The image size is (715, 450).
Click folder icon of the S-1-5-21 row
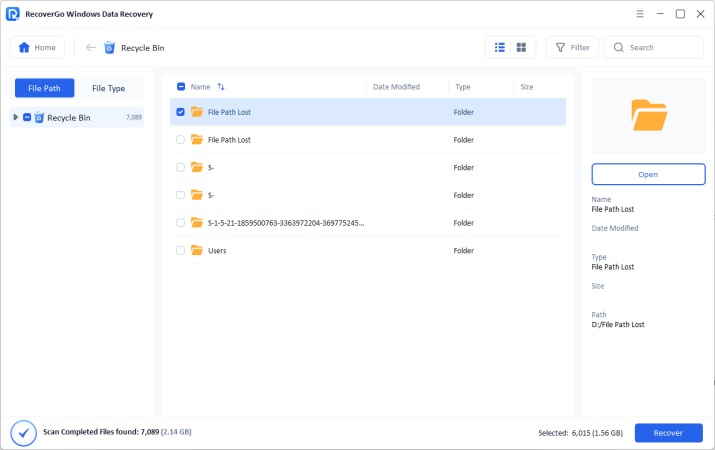(x=197, y=222)
